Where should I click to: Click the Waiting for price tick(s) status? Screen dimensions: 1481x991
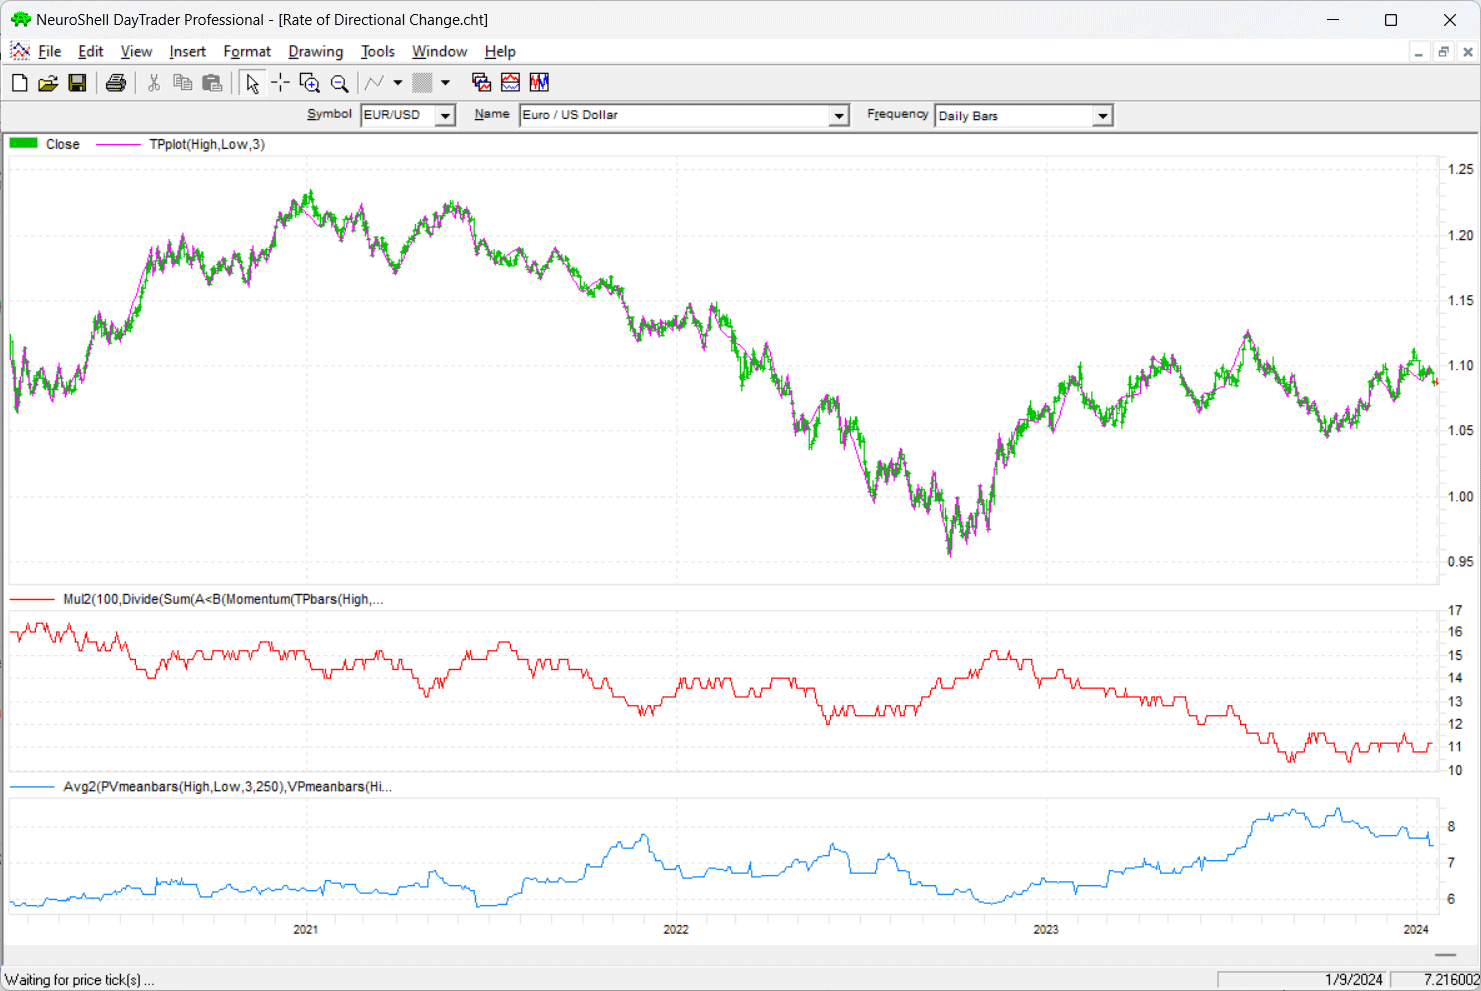coord(80,980)
